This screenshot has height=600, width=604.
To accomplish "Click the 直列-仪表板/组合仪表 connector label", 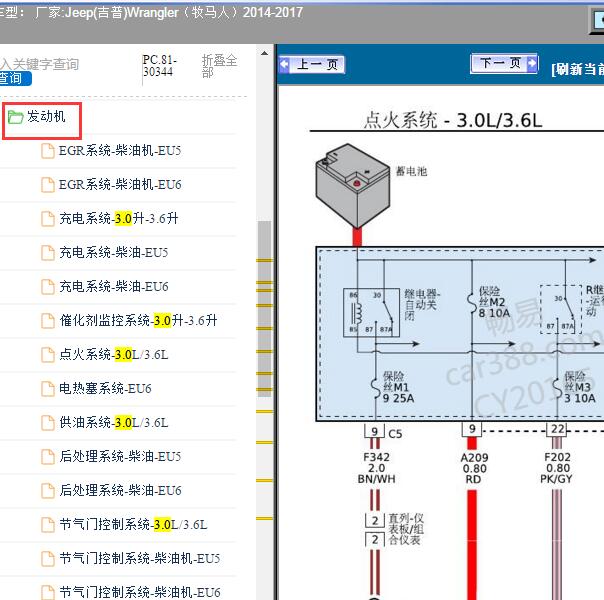I will tap(406, 529).
